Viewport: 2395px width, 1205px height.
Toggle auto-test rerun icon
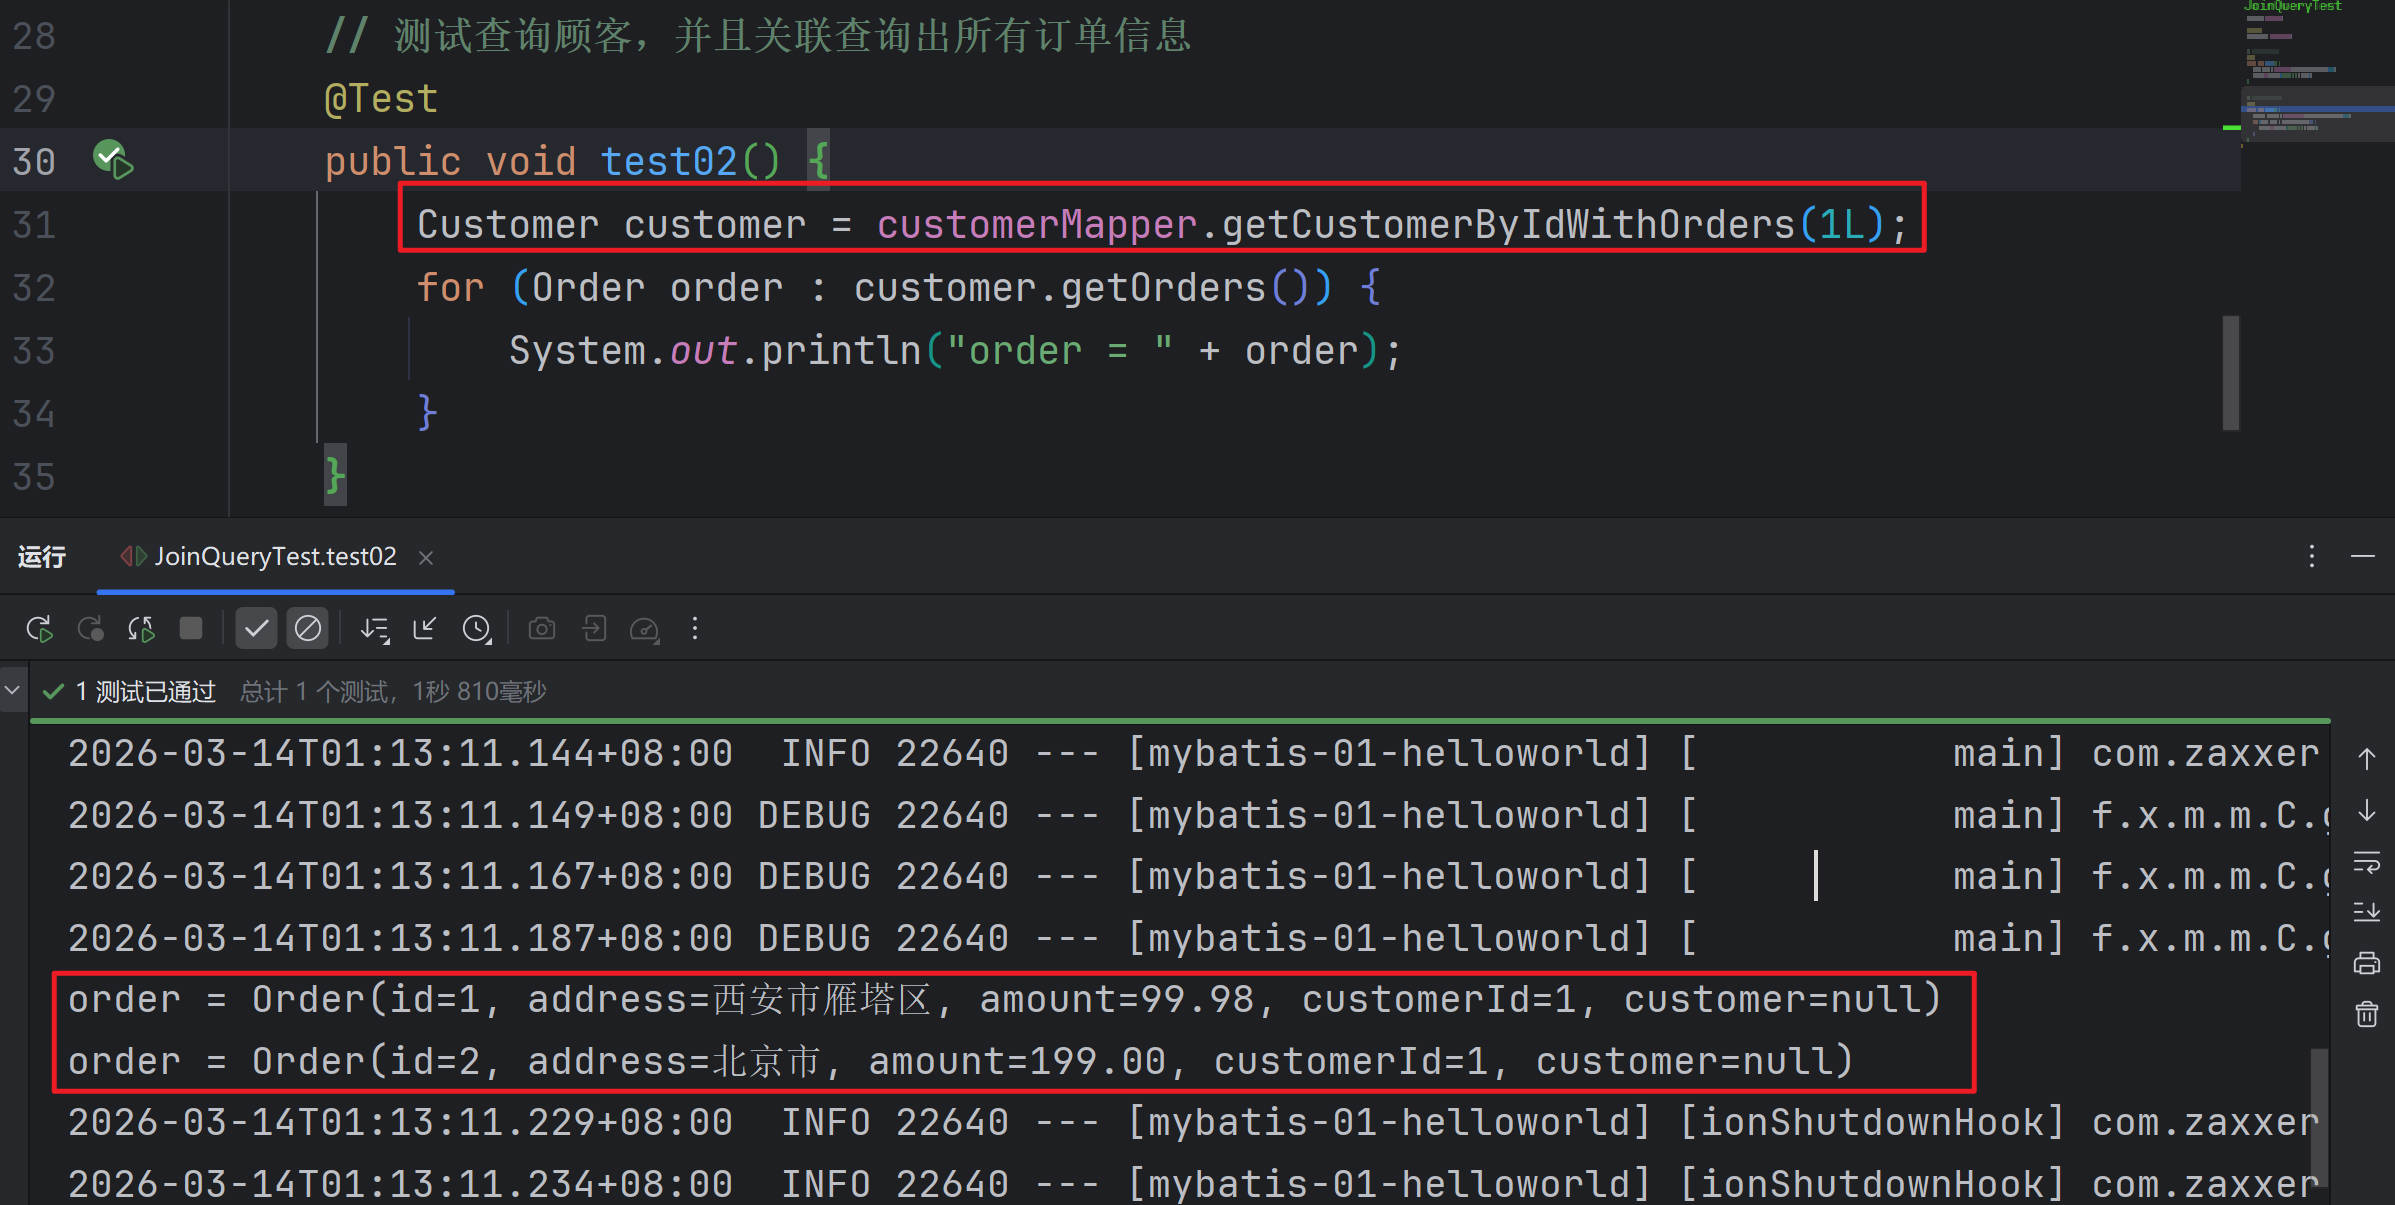tap(141, 629)
